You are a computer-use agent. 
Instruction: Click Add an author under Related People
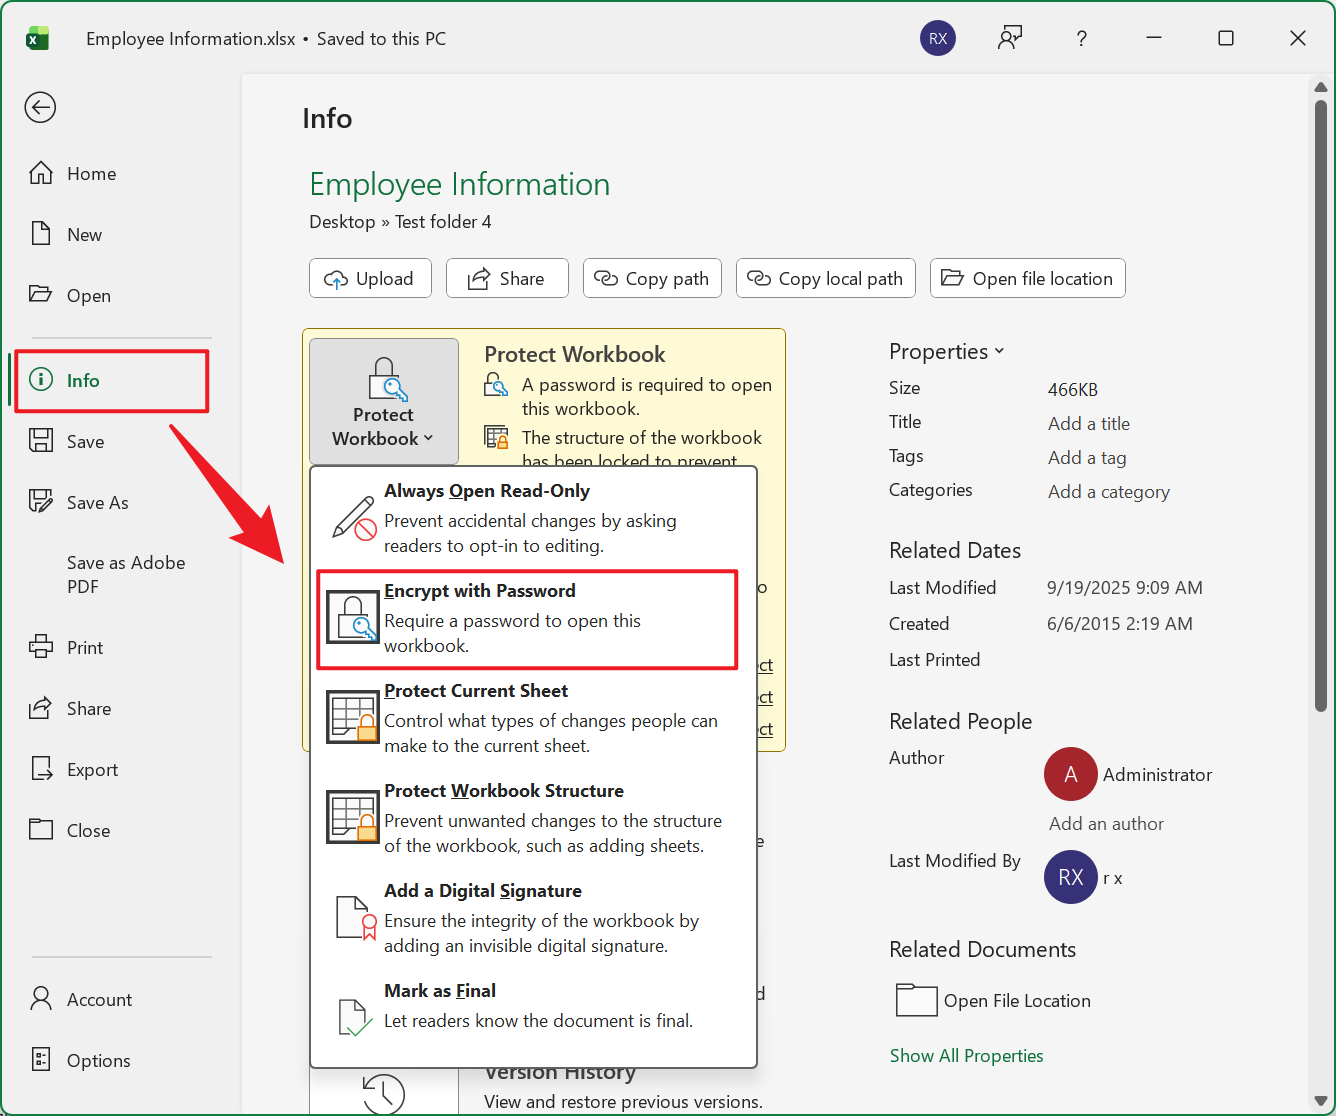point(1105,823)
